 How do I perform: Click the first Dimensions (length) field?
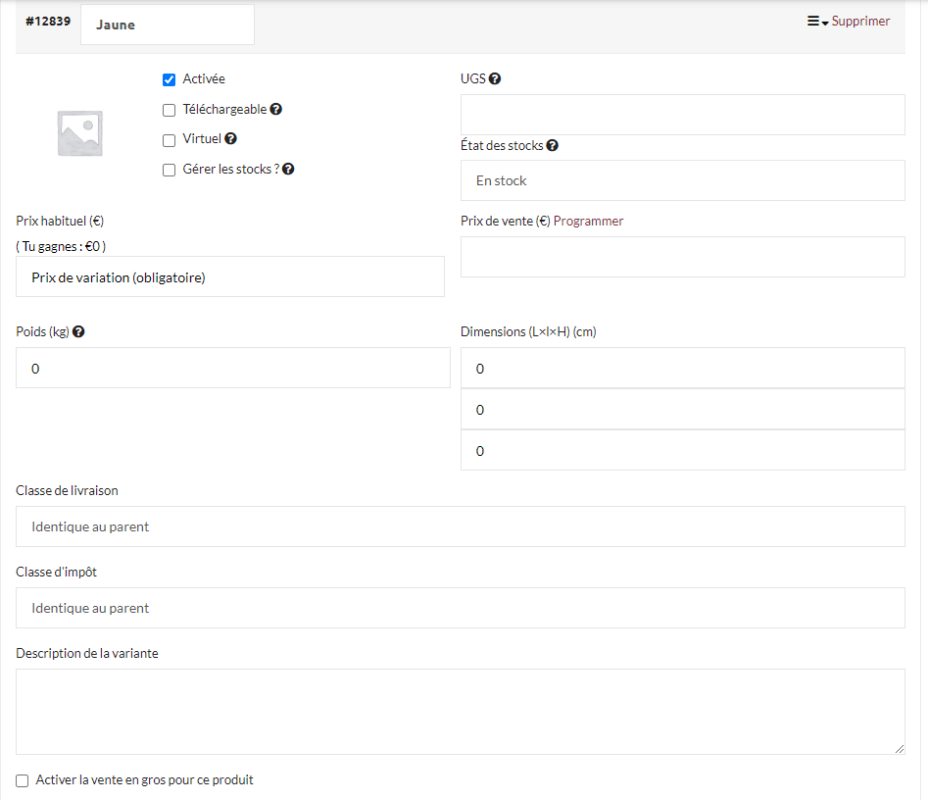(682, 368)
